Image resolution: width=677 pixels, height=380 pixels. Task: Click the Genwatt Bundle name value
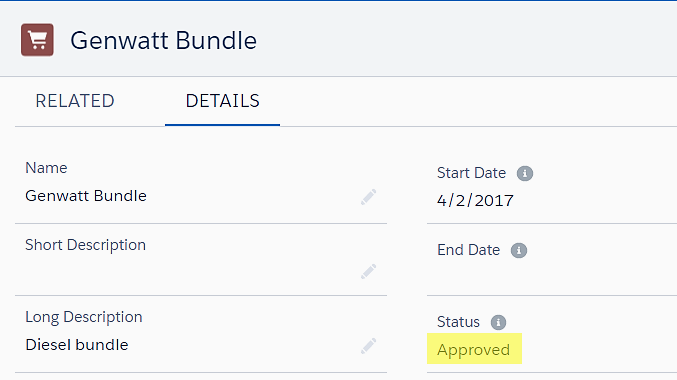86,196
